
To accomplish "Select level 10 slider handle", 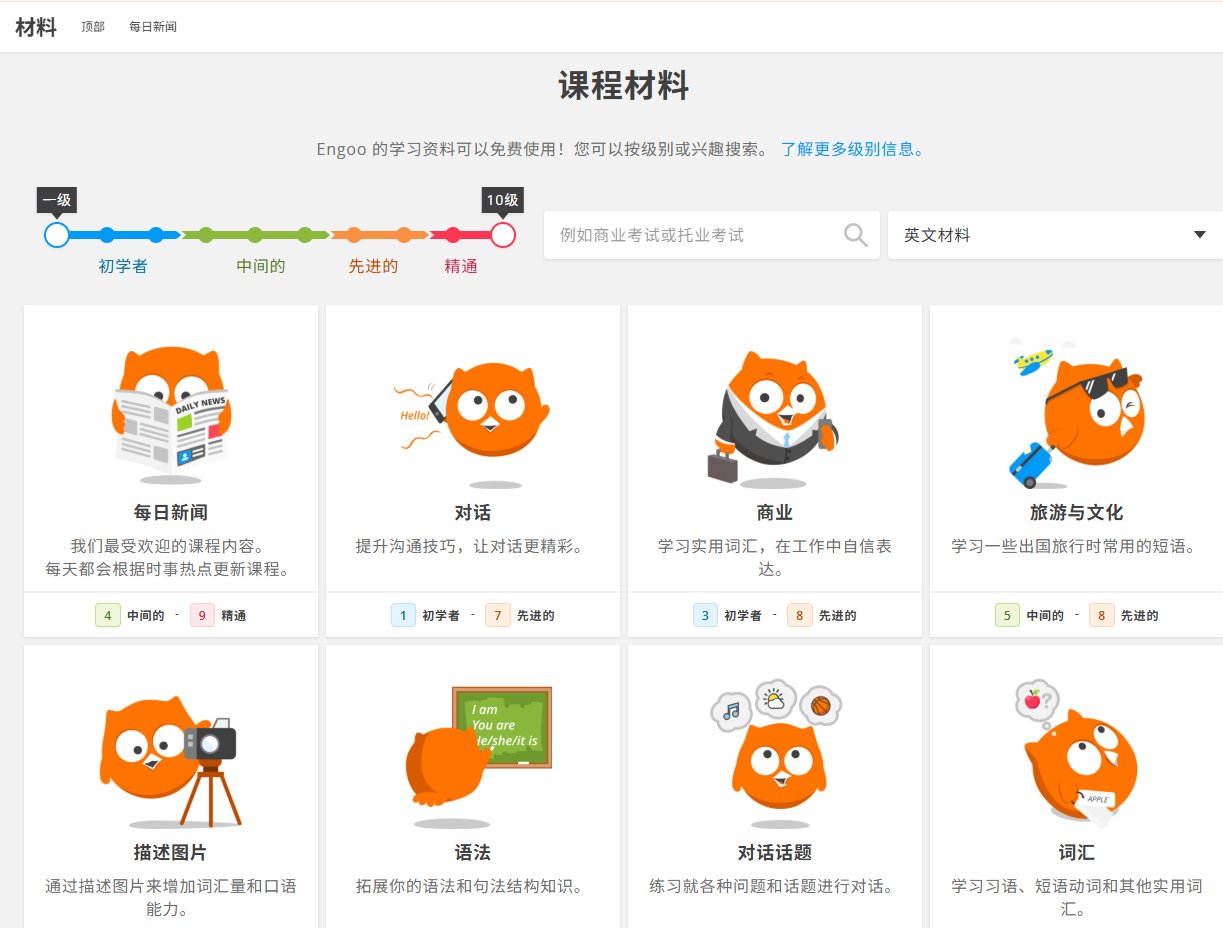I will coord(502,235).
